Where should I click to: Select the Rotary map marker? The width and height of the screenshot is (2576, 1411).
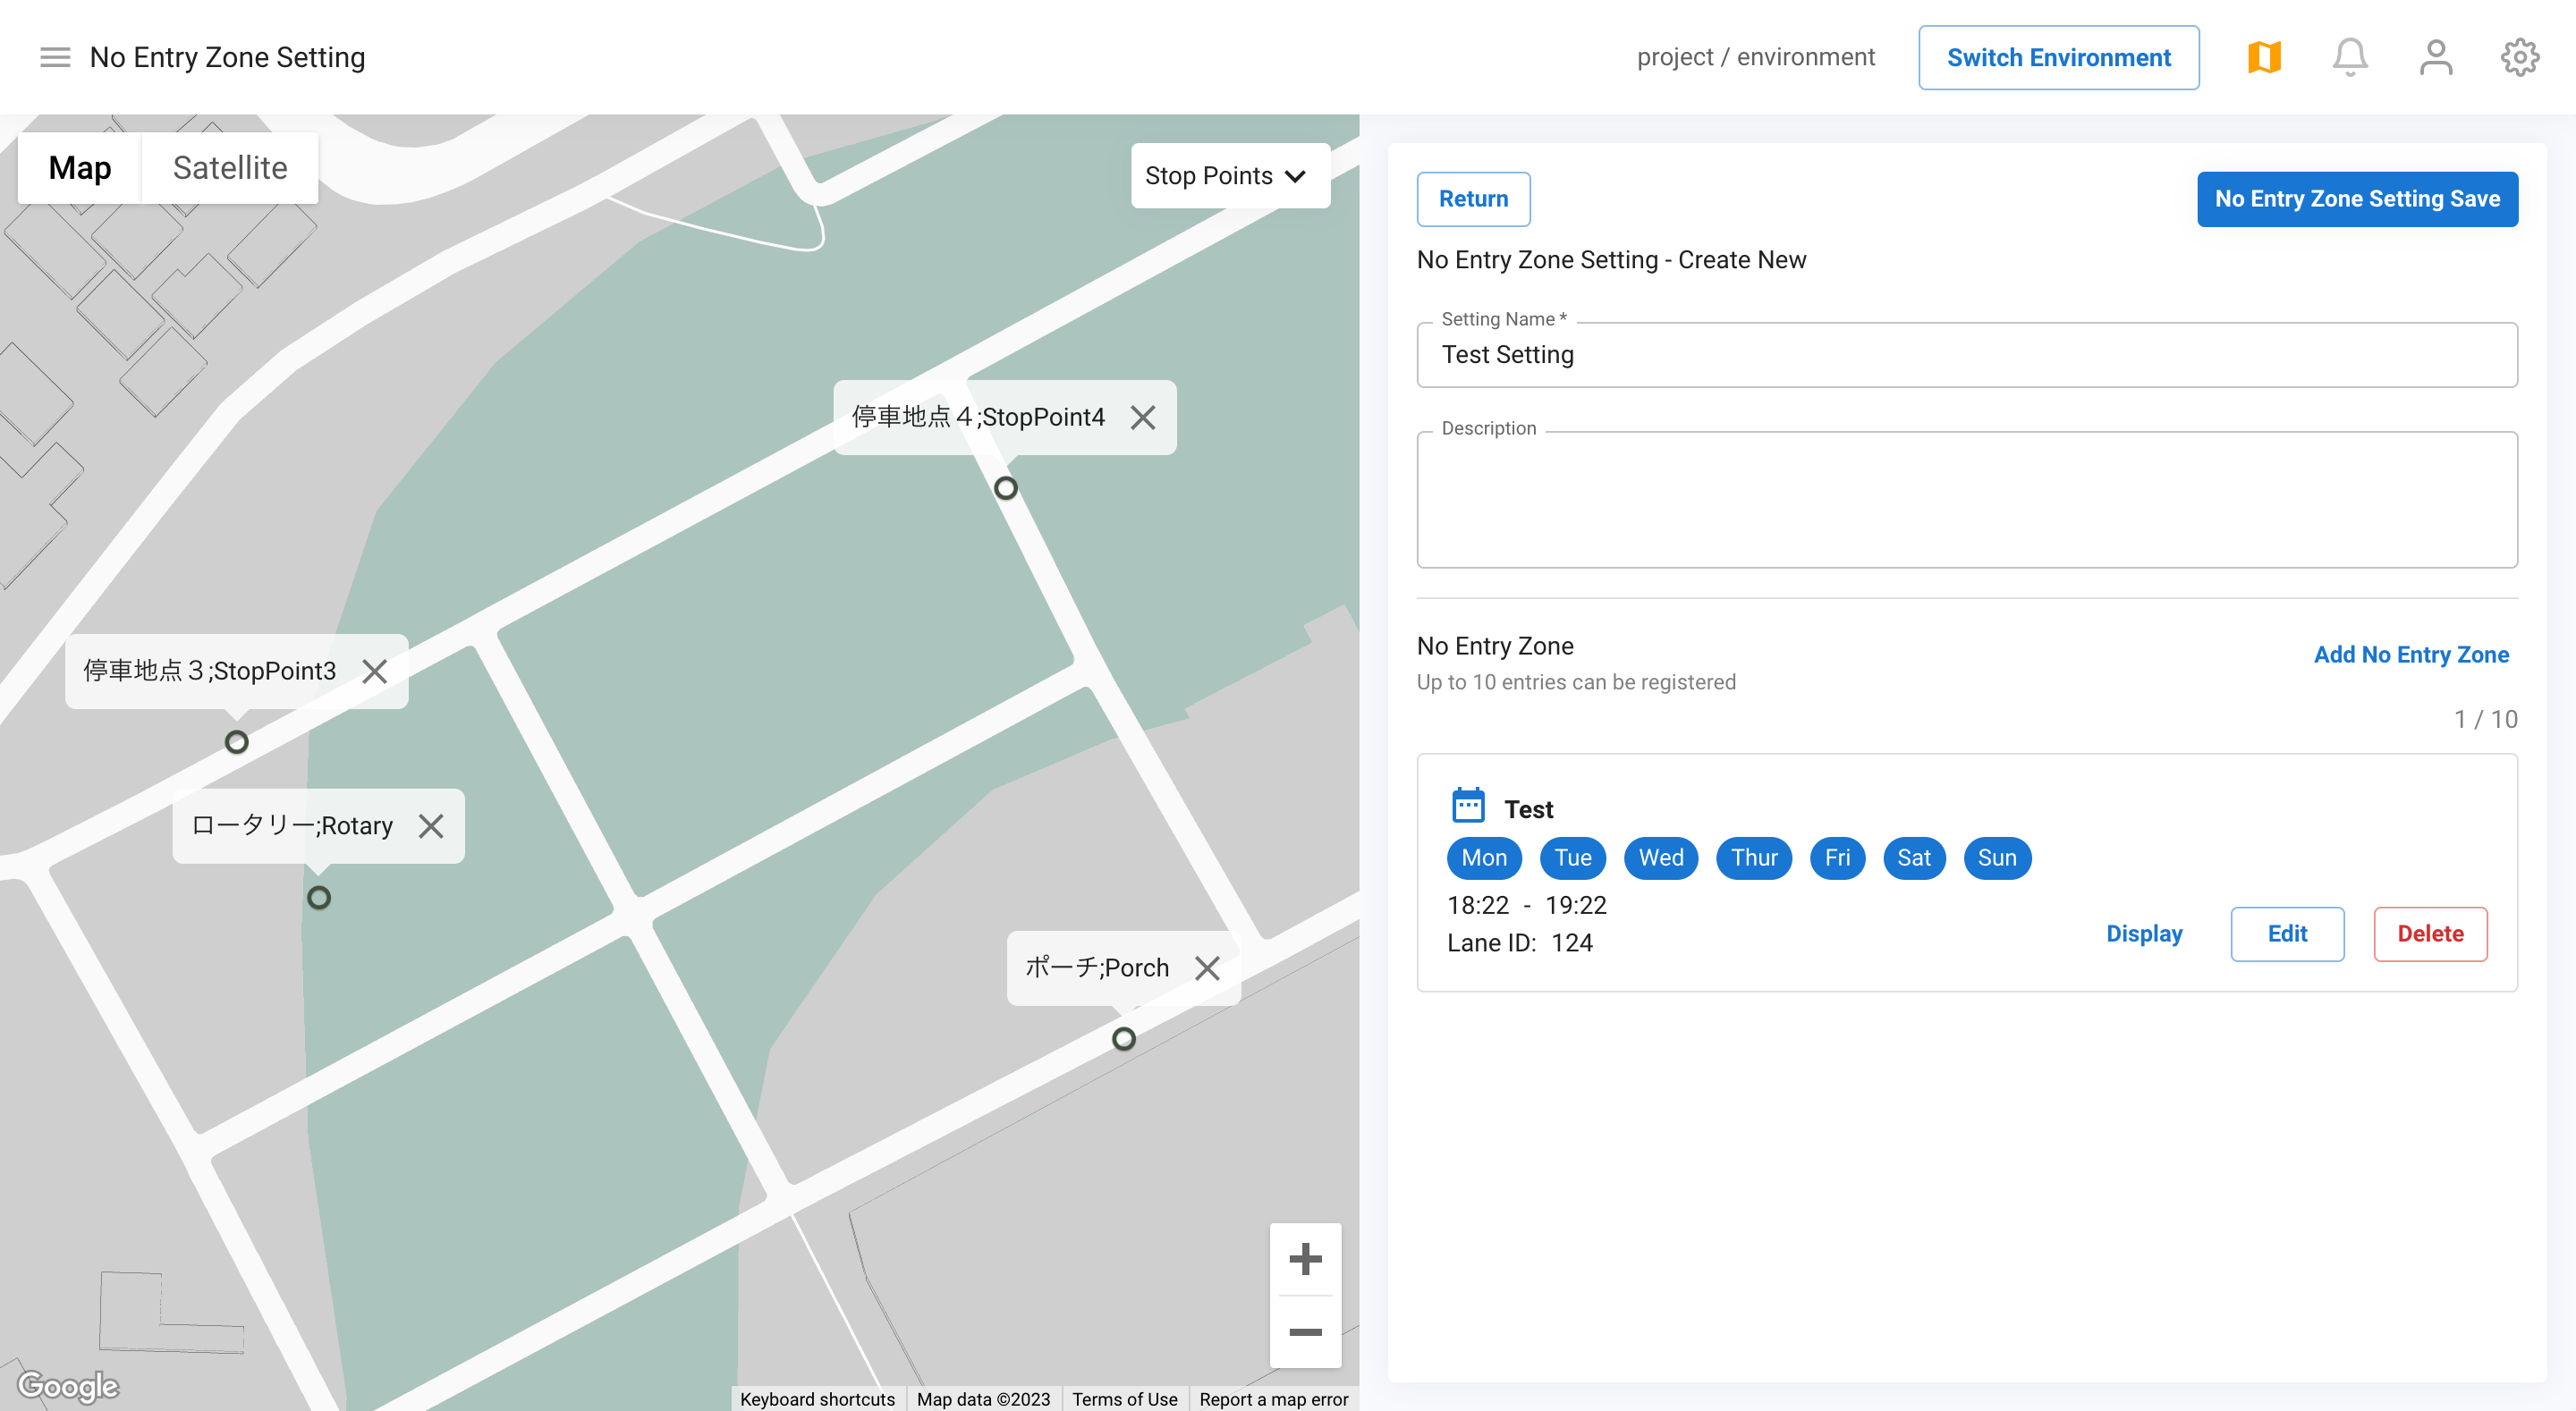pyautogui.click(x=319, y=898)
